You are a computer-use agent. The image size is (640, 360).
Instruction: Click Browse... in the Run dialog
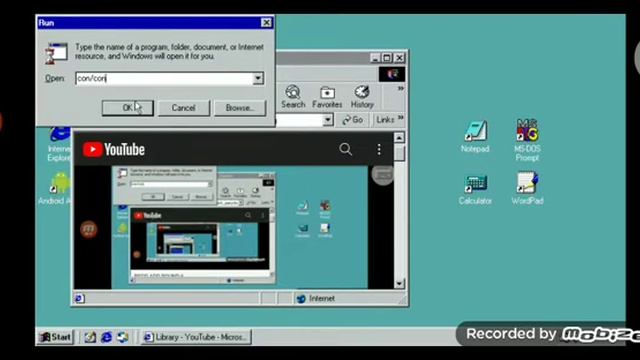240,108
